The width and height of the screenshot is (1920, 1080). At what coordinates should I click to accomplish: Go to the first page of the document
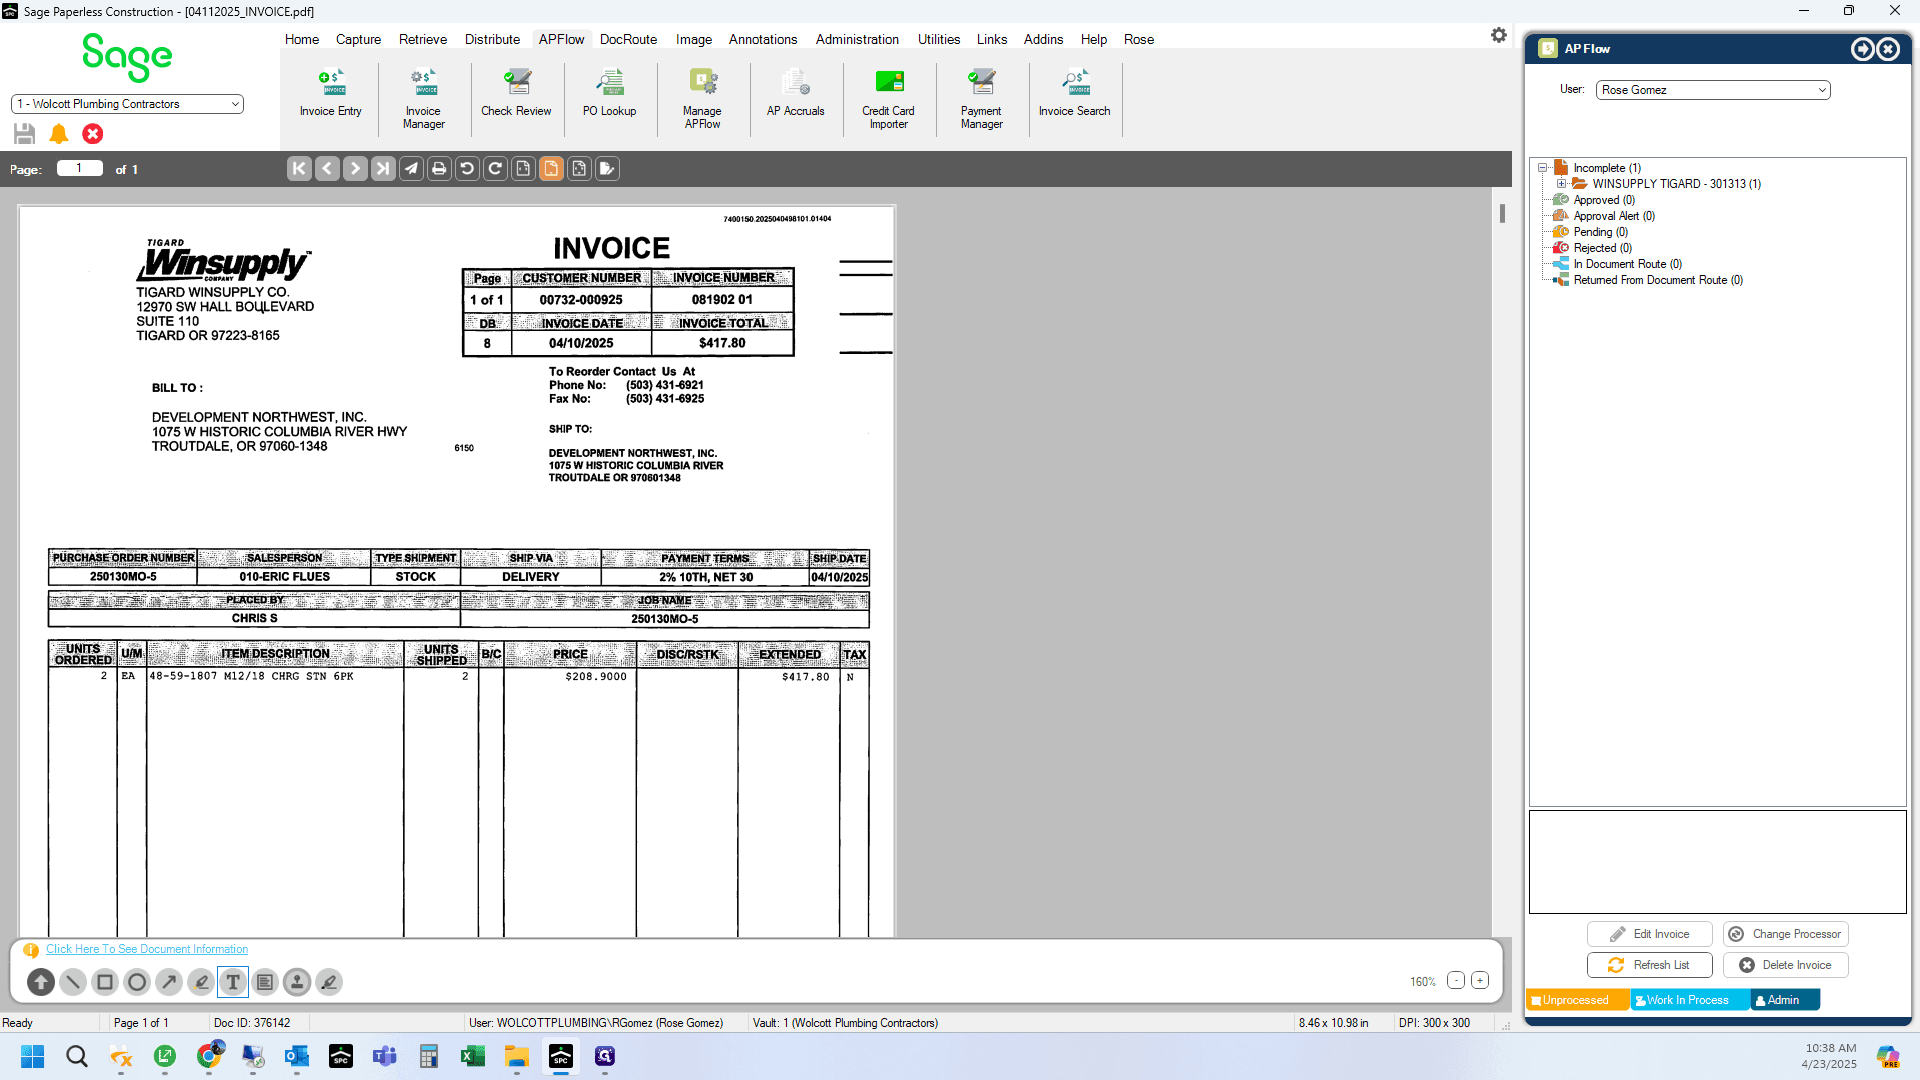coord(299,169)
